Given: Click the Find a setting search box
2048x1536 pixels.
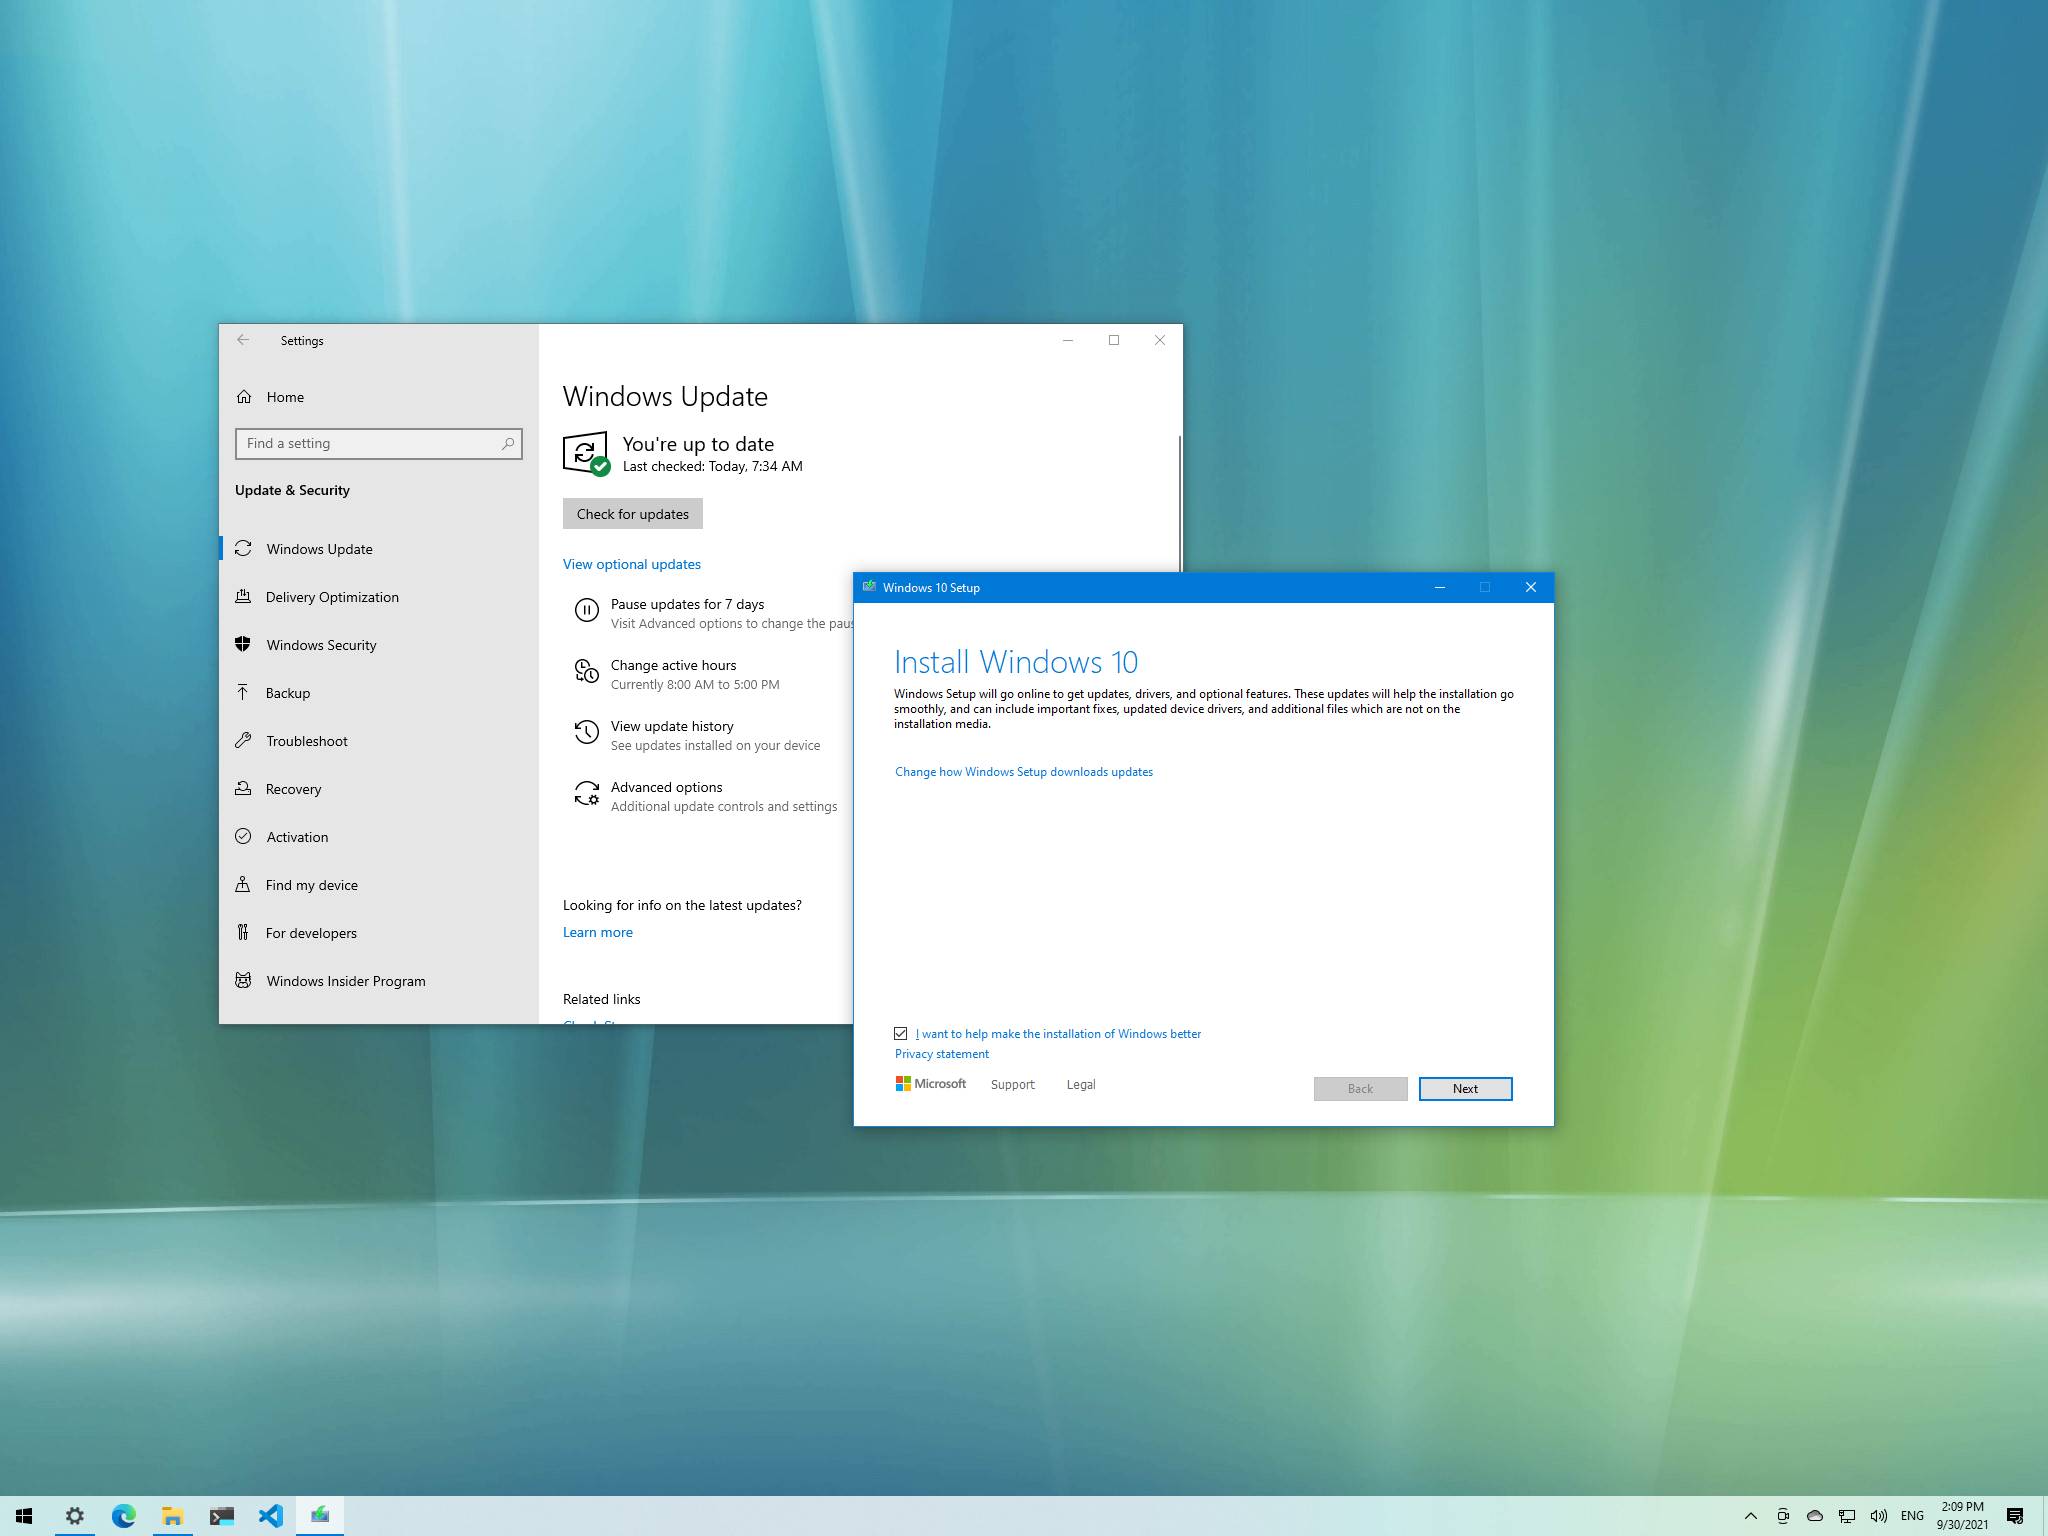Looking at the screenshot, I should point(370,443).
